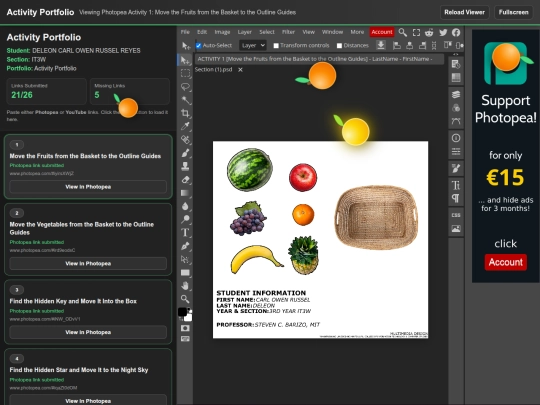Select the Path Select tool
This screenshot has height=405, width=540.
point(185,259)
